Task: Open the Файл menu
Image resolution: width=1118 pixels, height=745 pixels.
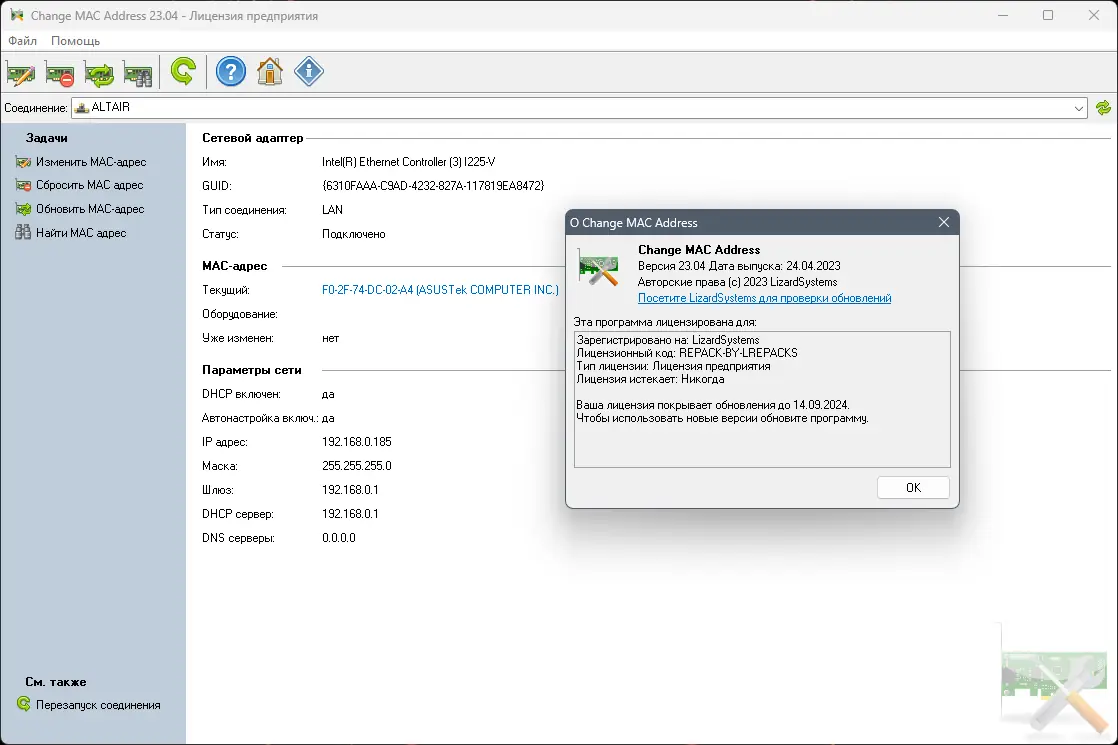Action: [x=23, y=41]
